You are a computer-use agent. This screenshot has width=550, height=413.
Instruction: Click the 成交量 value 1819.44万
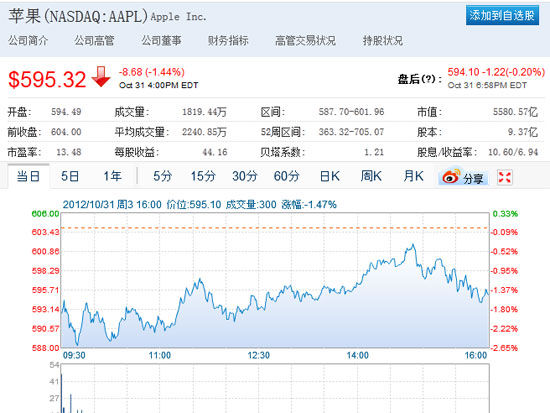[204, 112]
